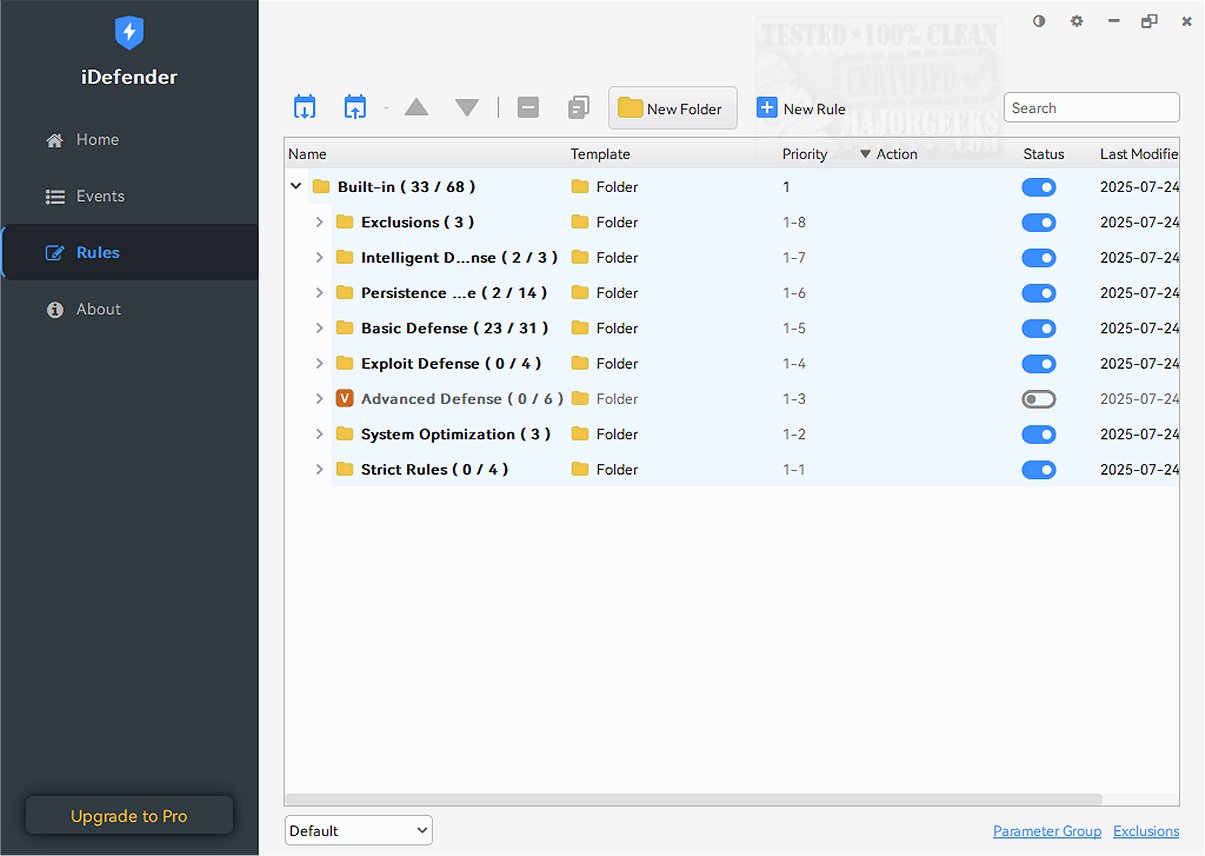Disable the Built-in status toggle
Screen dimensions: 1205x856
point(1039,187)
